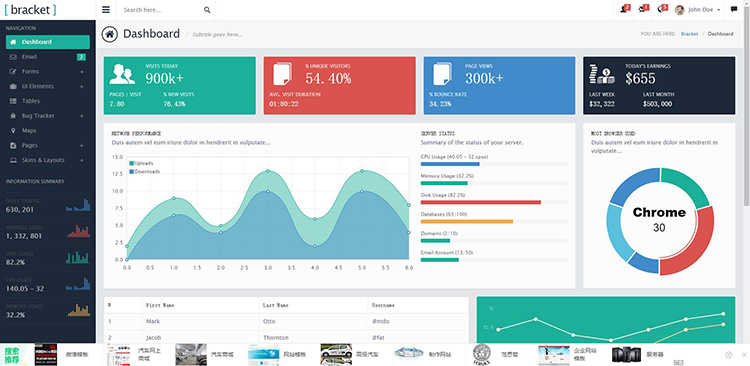This screenshot has width=750, height=366.
Task: Select the Tables item in navigation
Action: (x=48, y=101)
